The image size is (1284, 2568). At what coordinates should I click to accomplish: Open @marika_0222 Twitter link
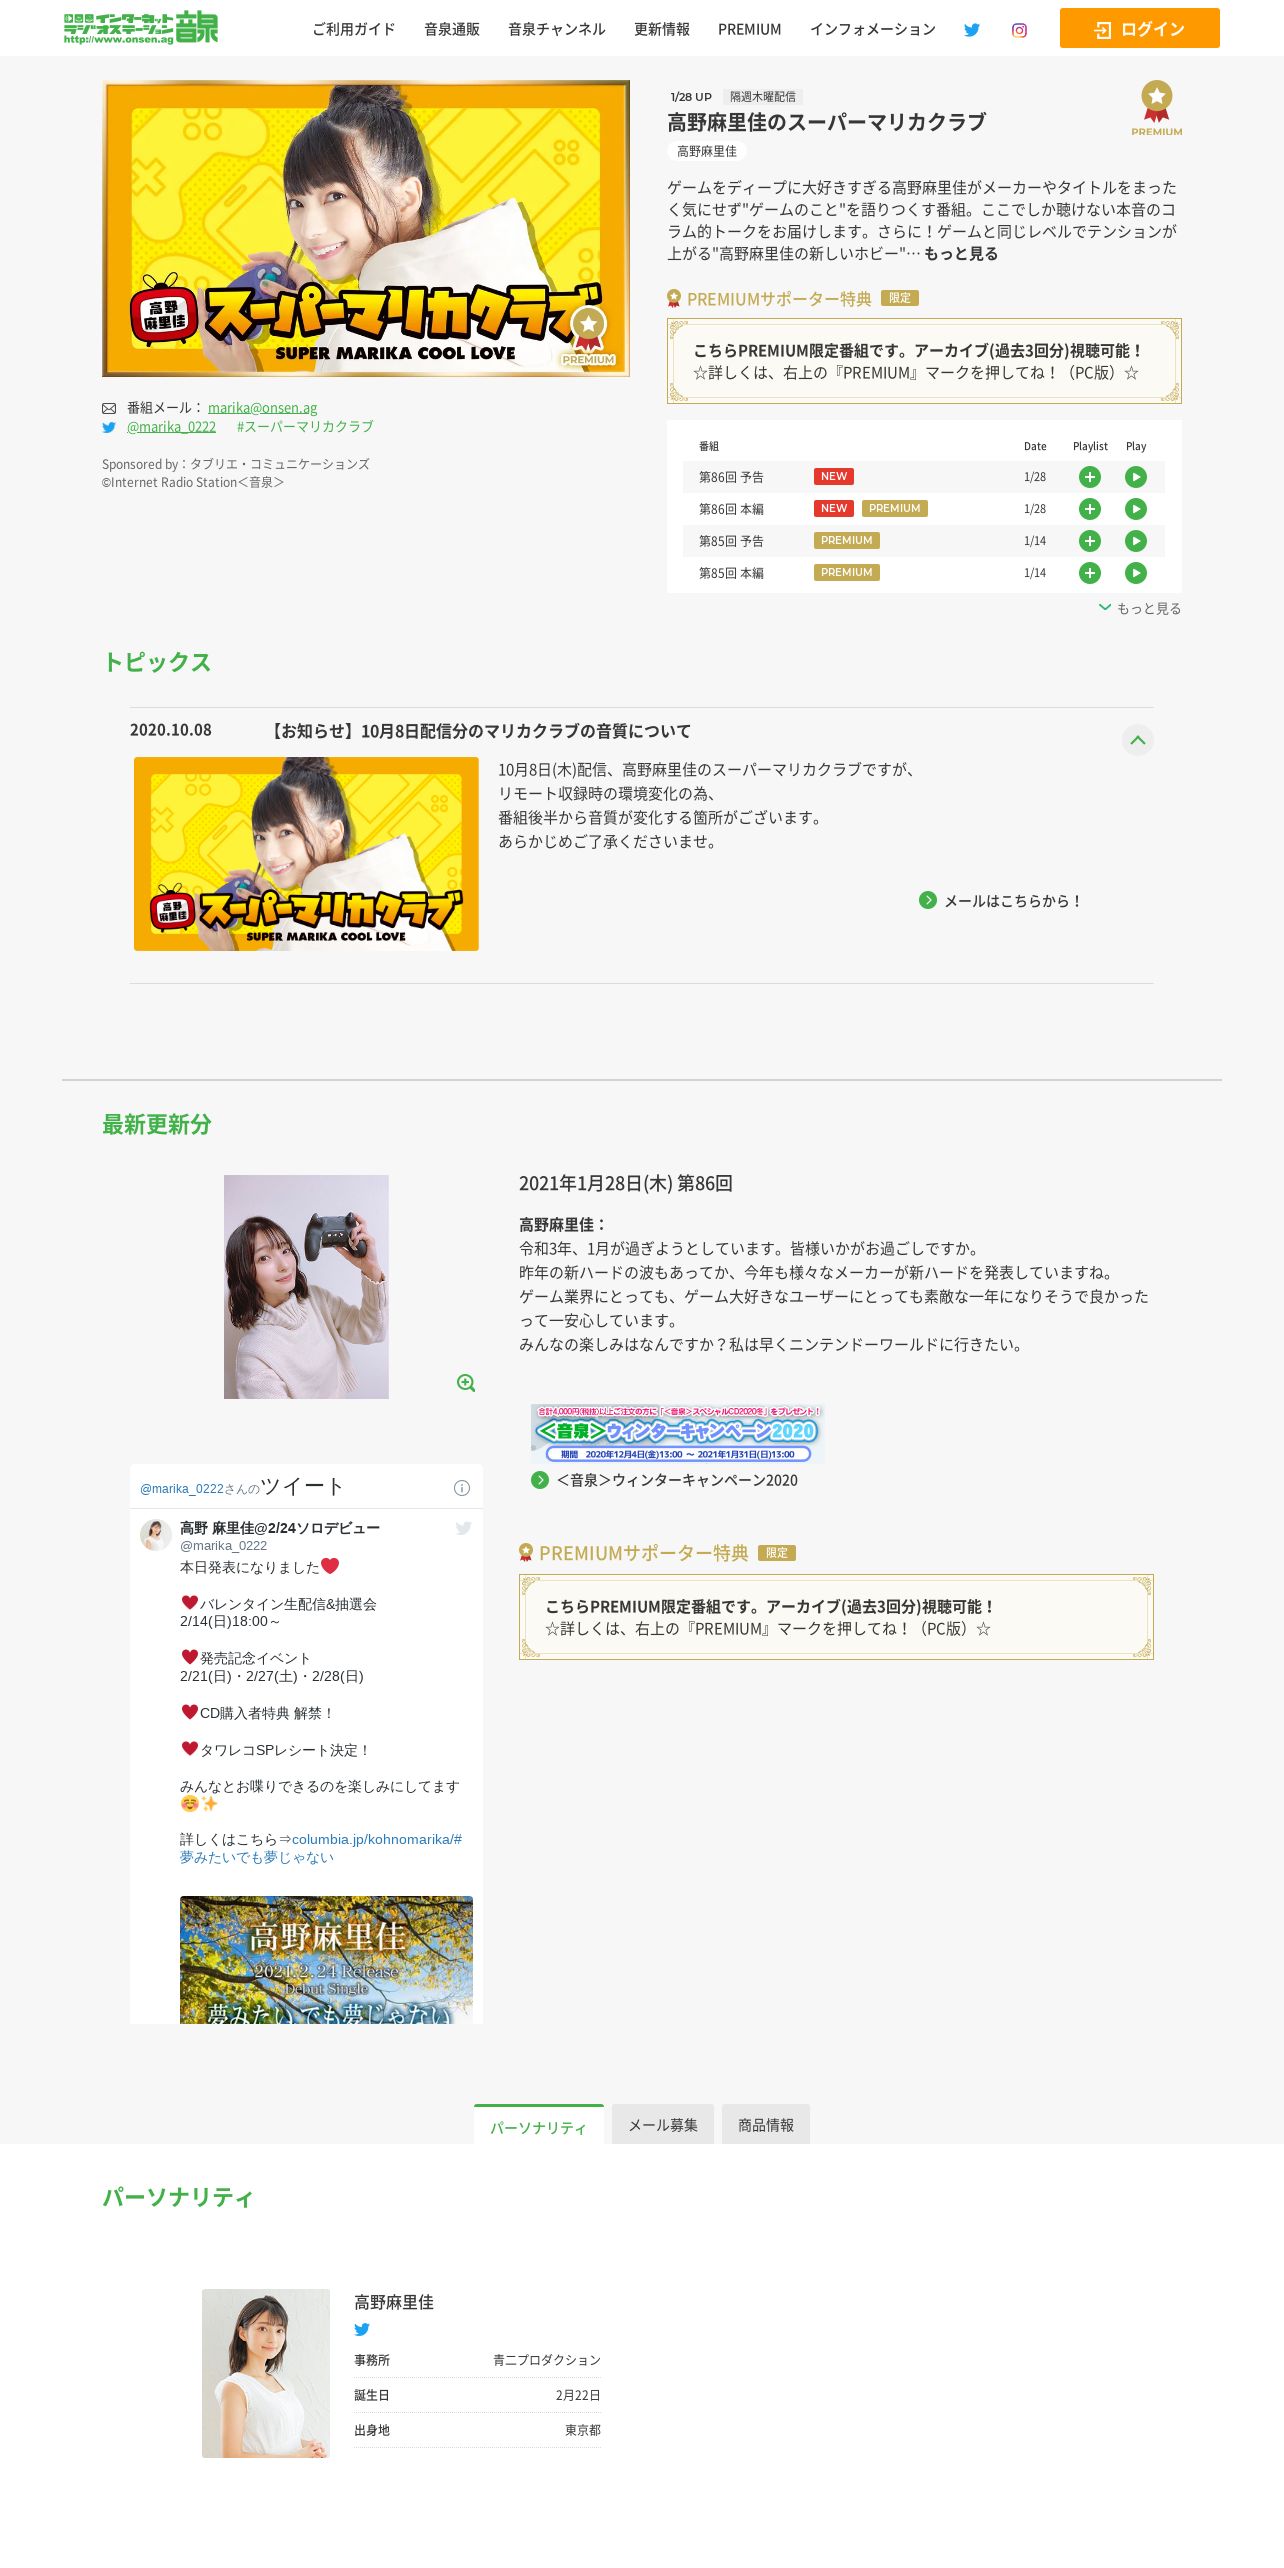coord(171,427)
